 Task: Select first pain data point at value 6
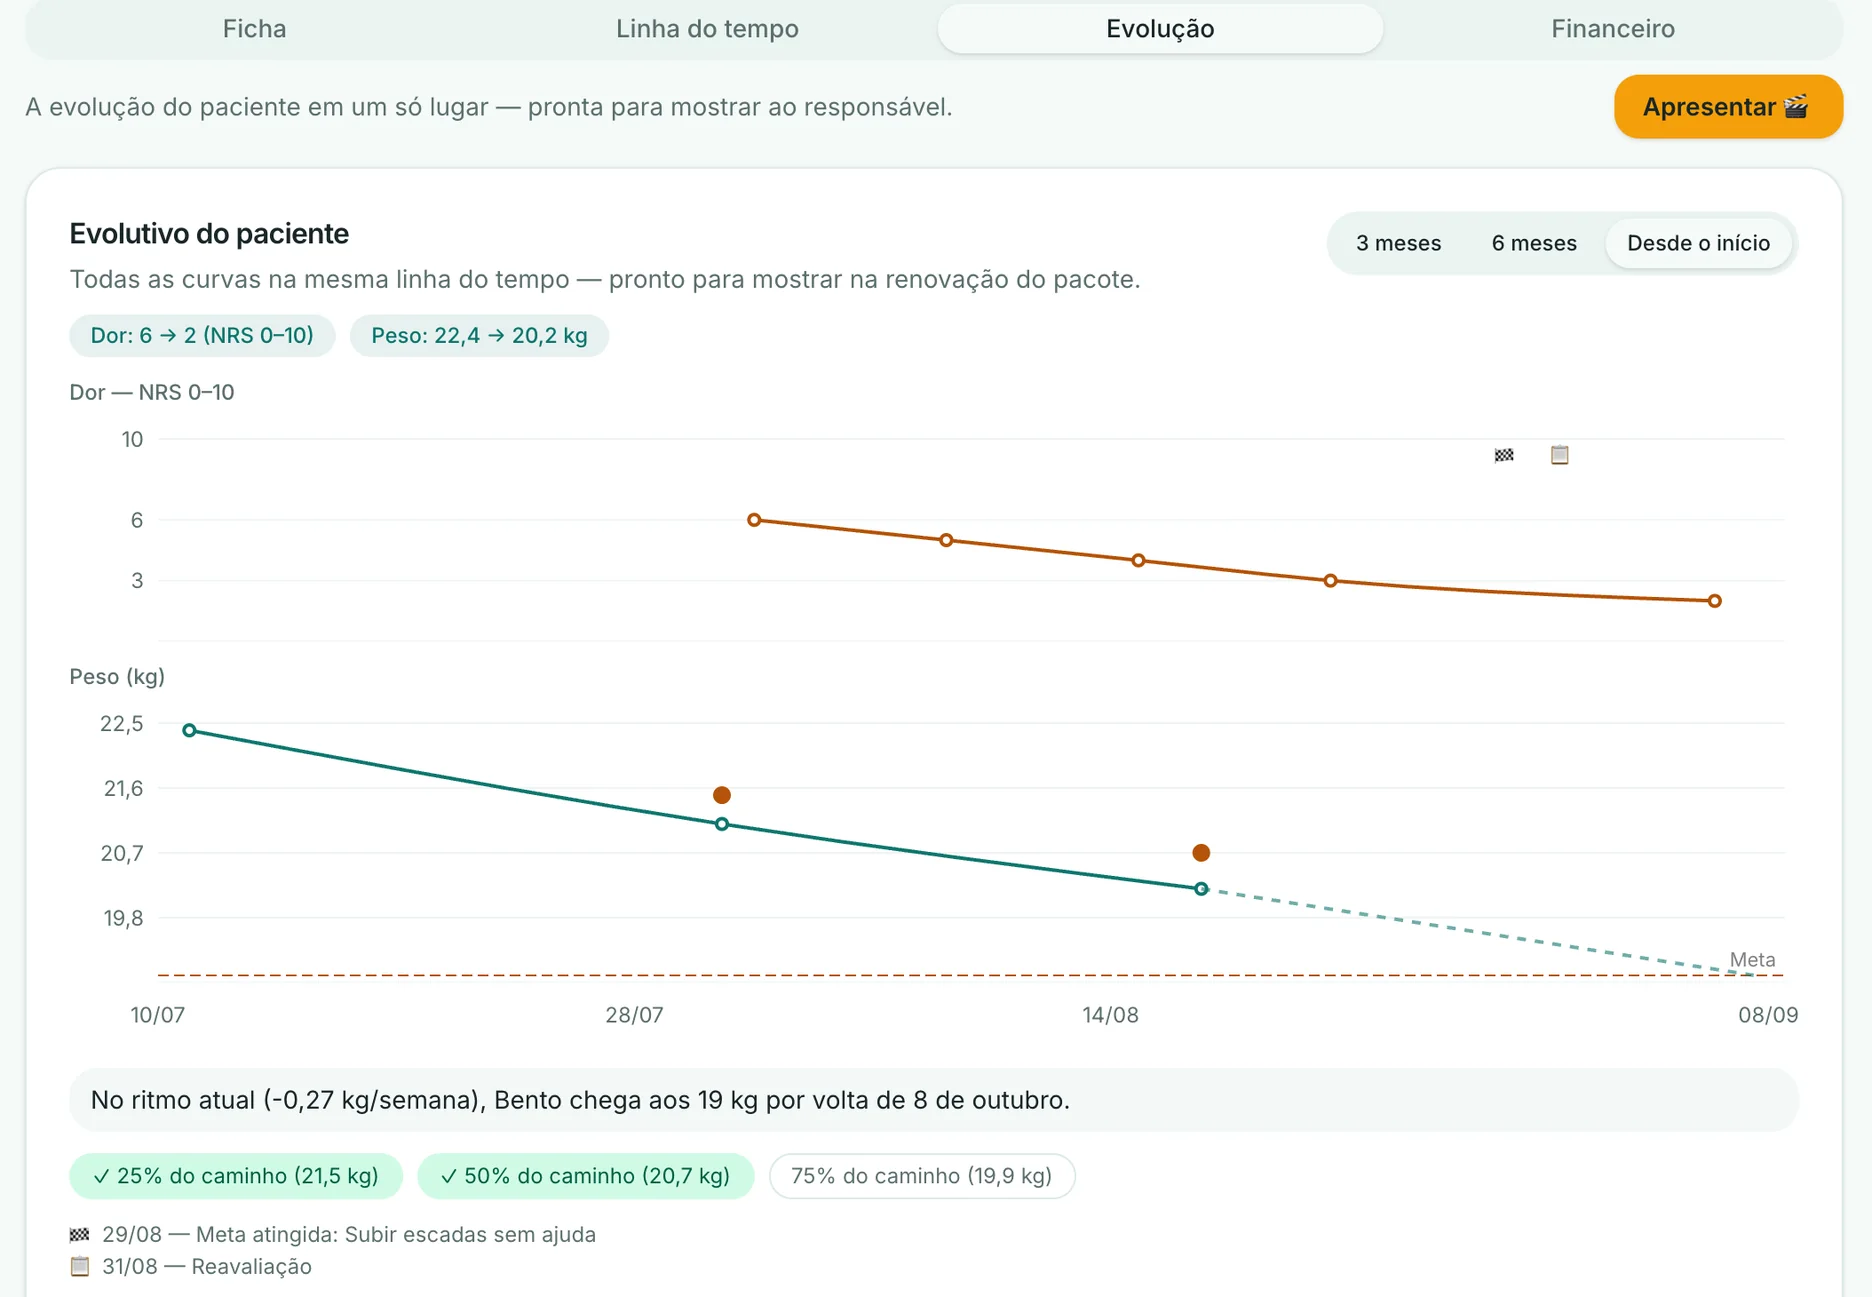[x=754, y=520]
